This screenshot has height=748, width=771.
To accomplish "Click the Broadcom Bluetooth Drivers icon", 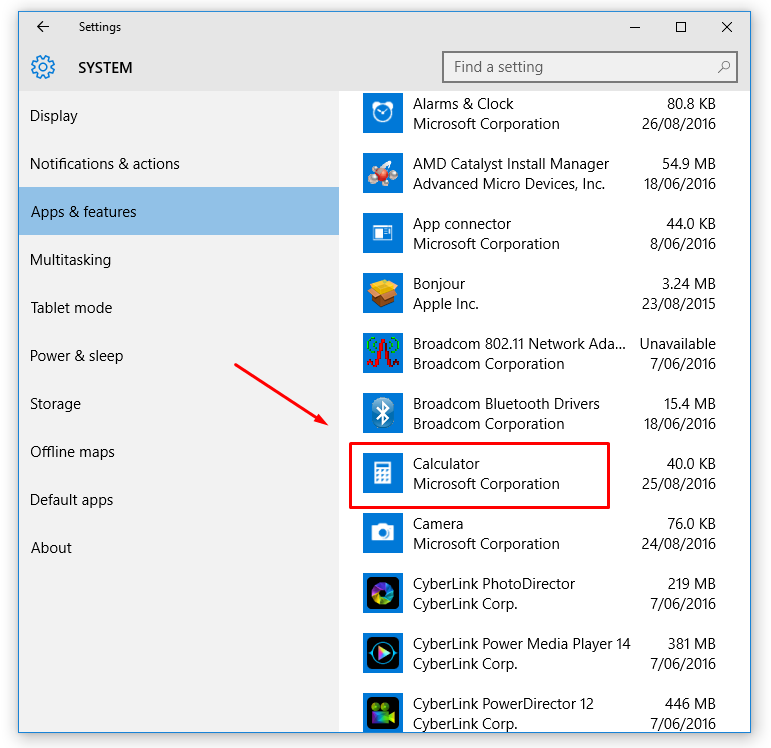I will (x=382, y=414).
